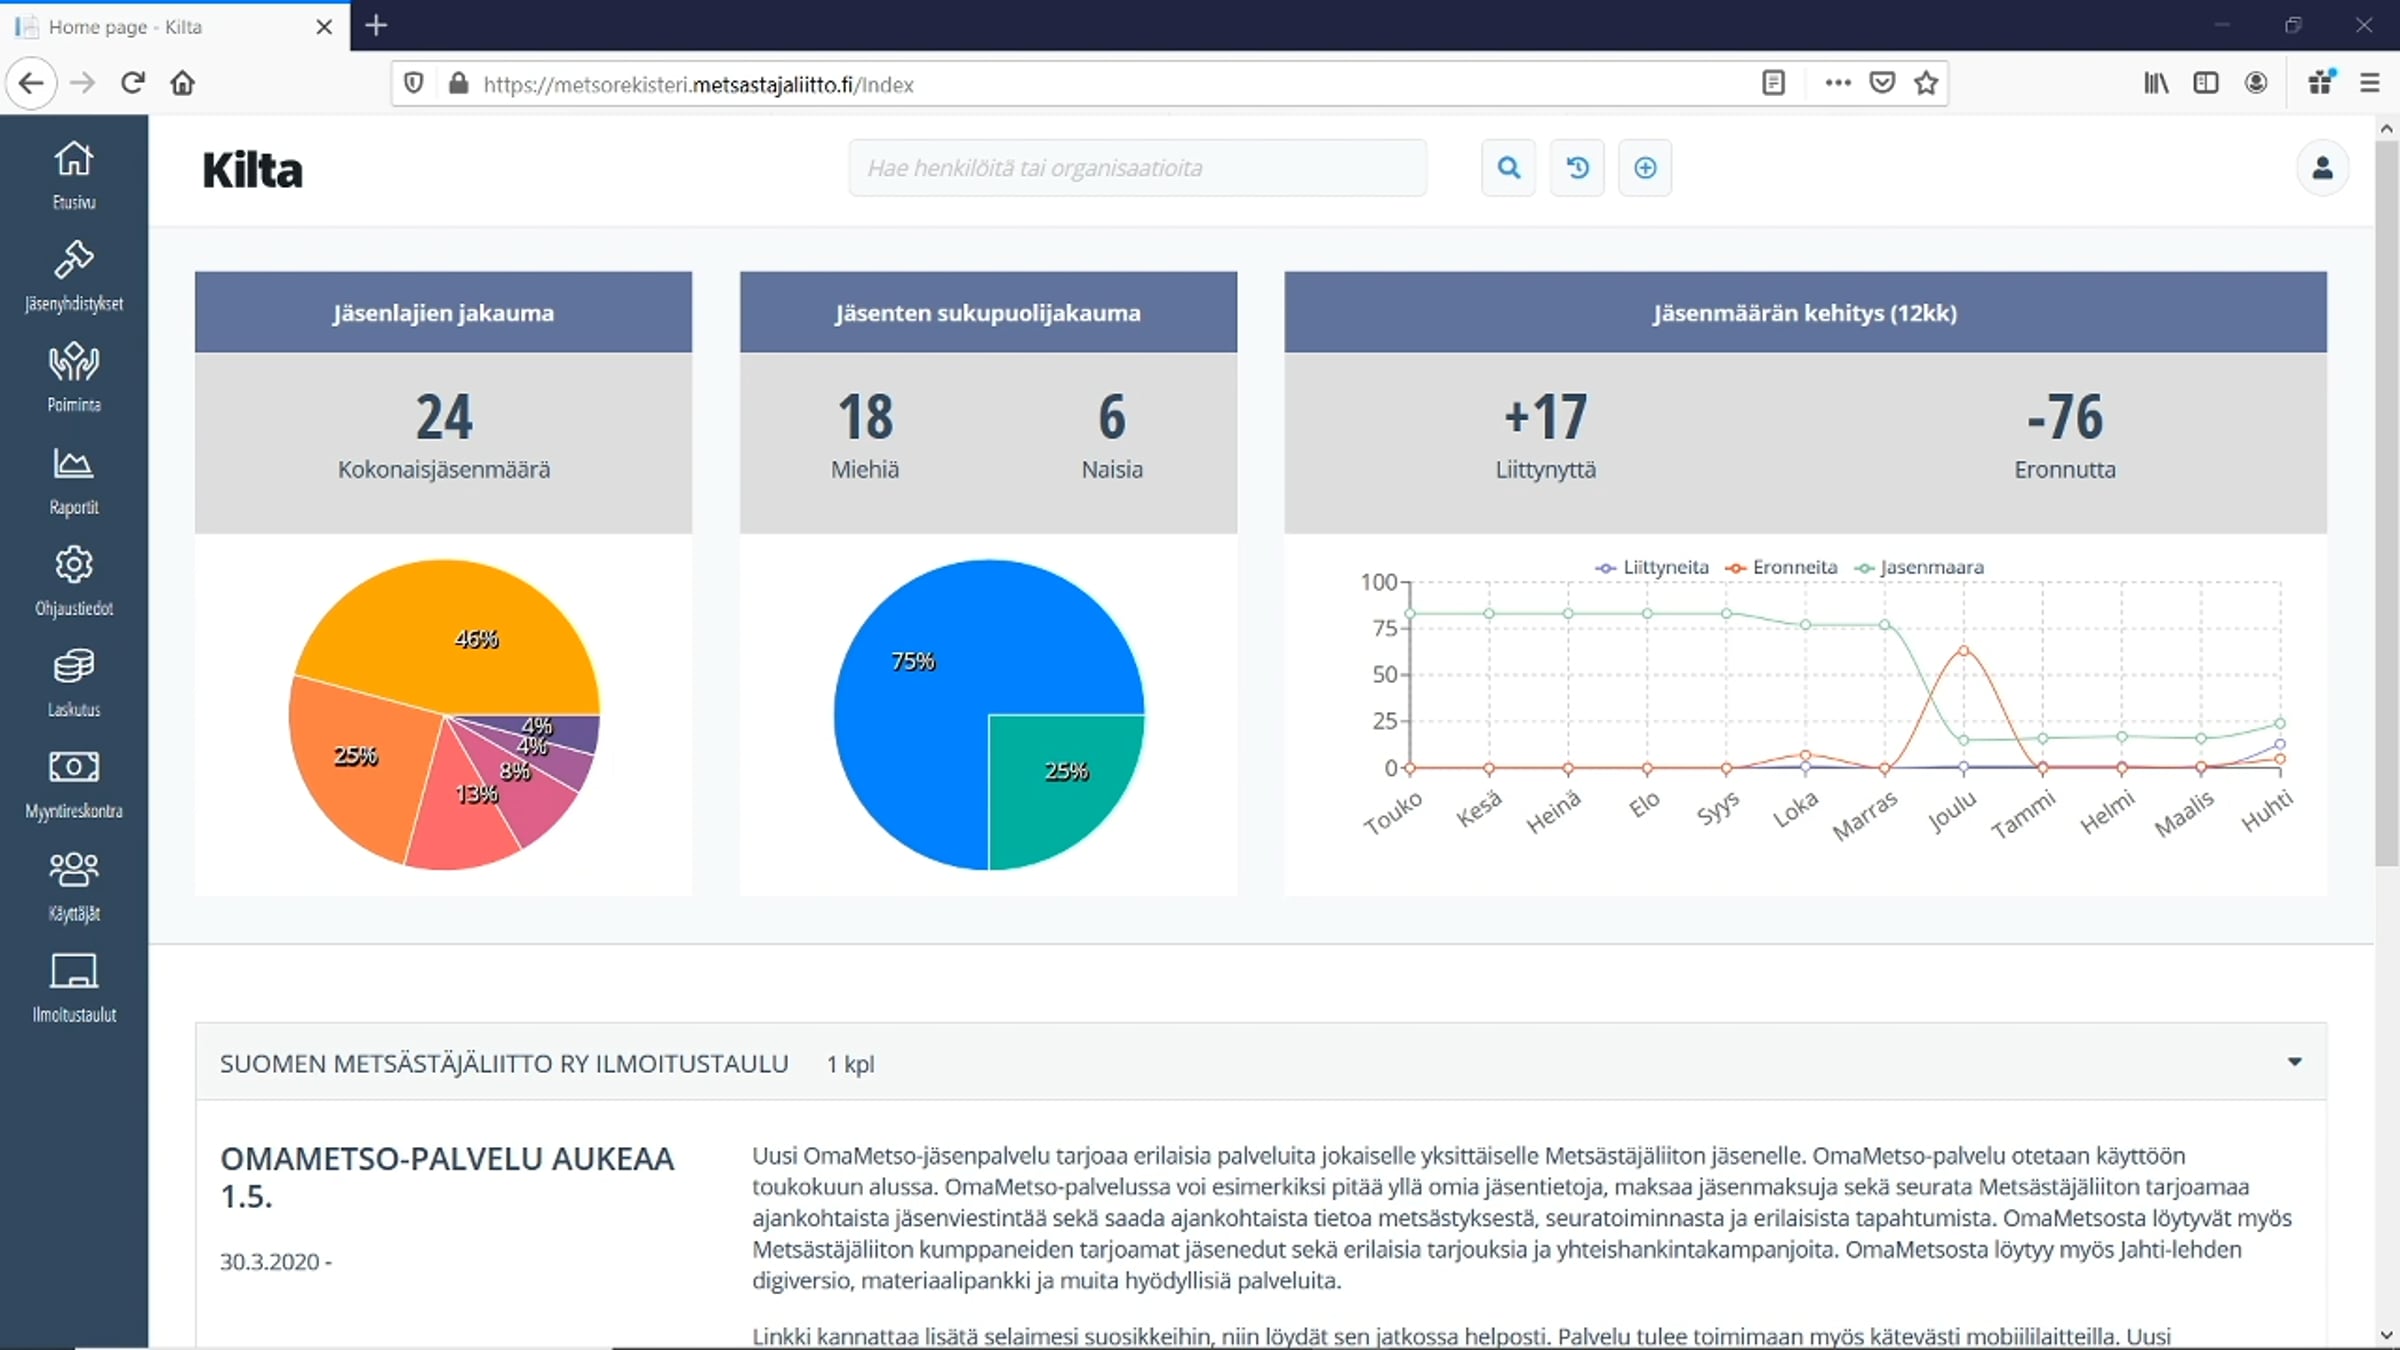Viewport: 2400px width, 1350px height.
Task: Open Myyntireskontra in the sidebar
Action: pyautogui.click(x=74, y=785)
